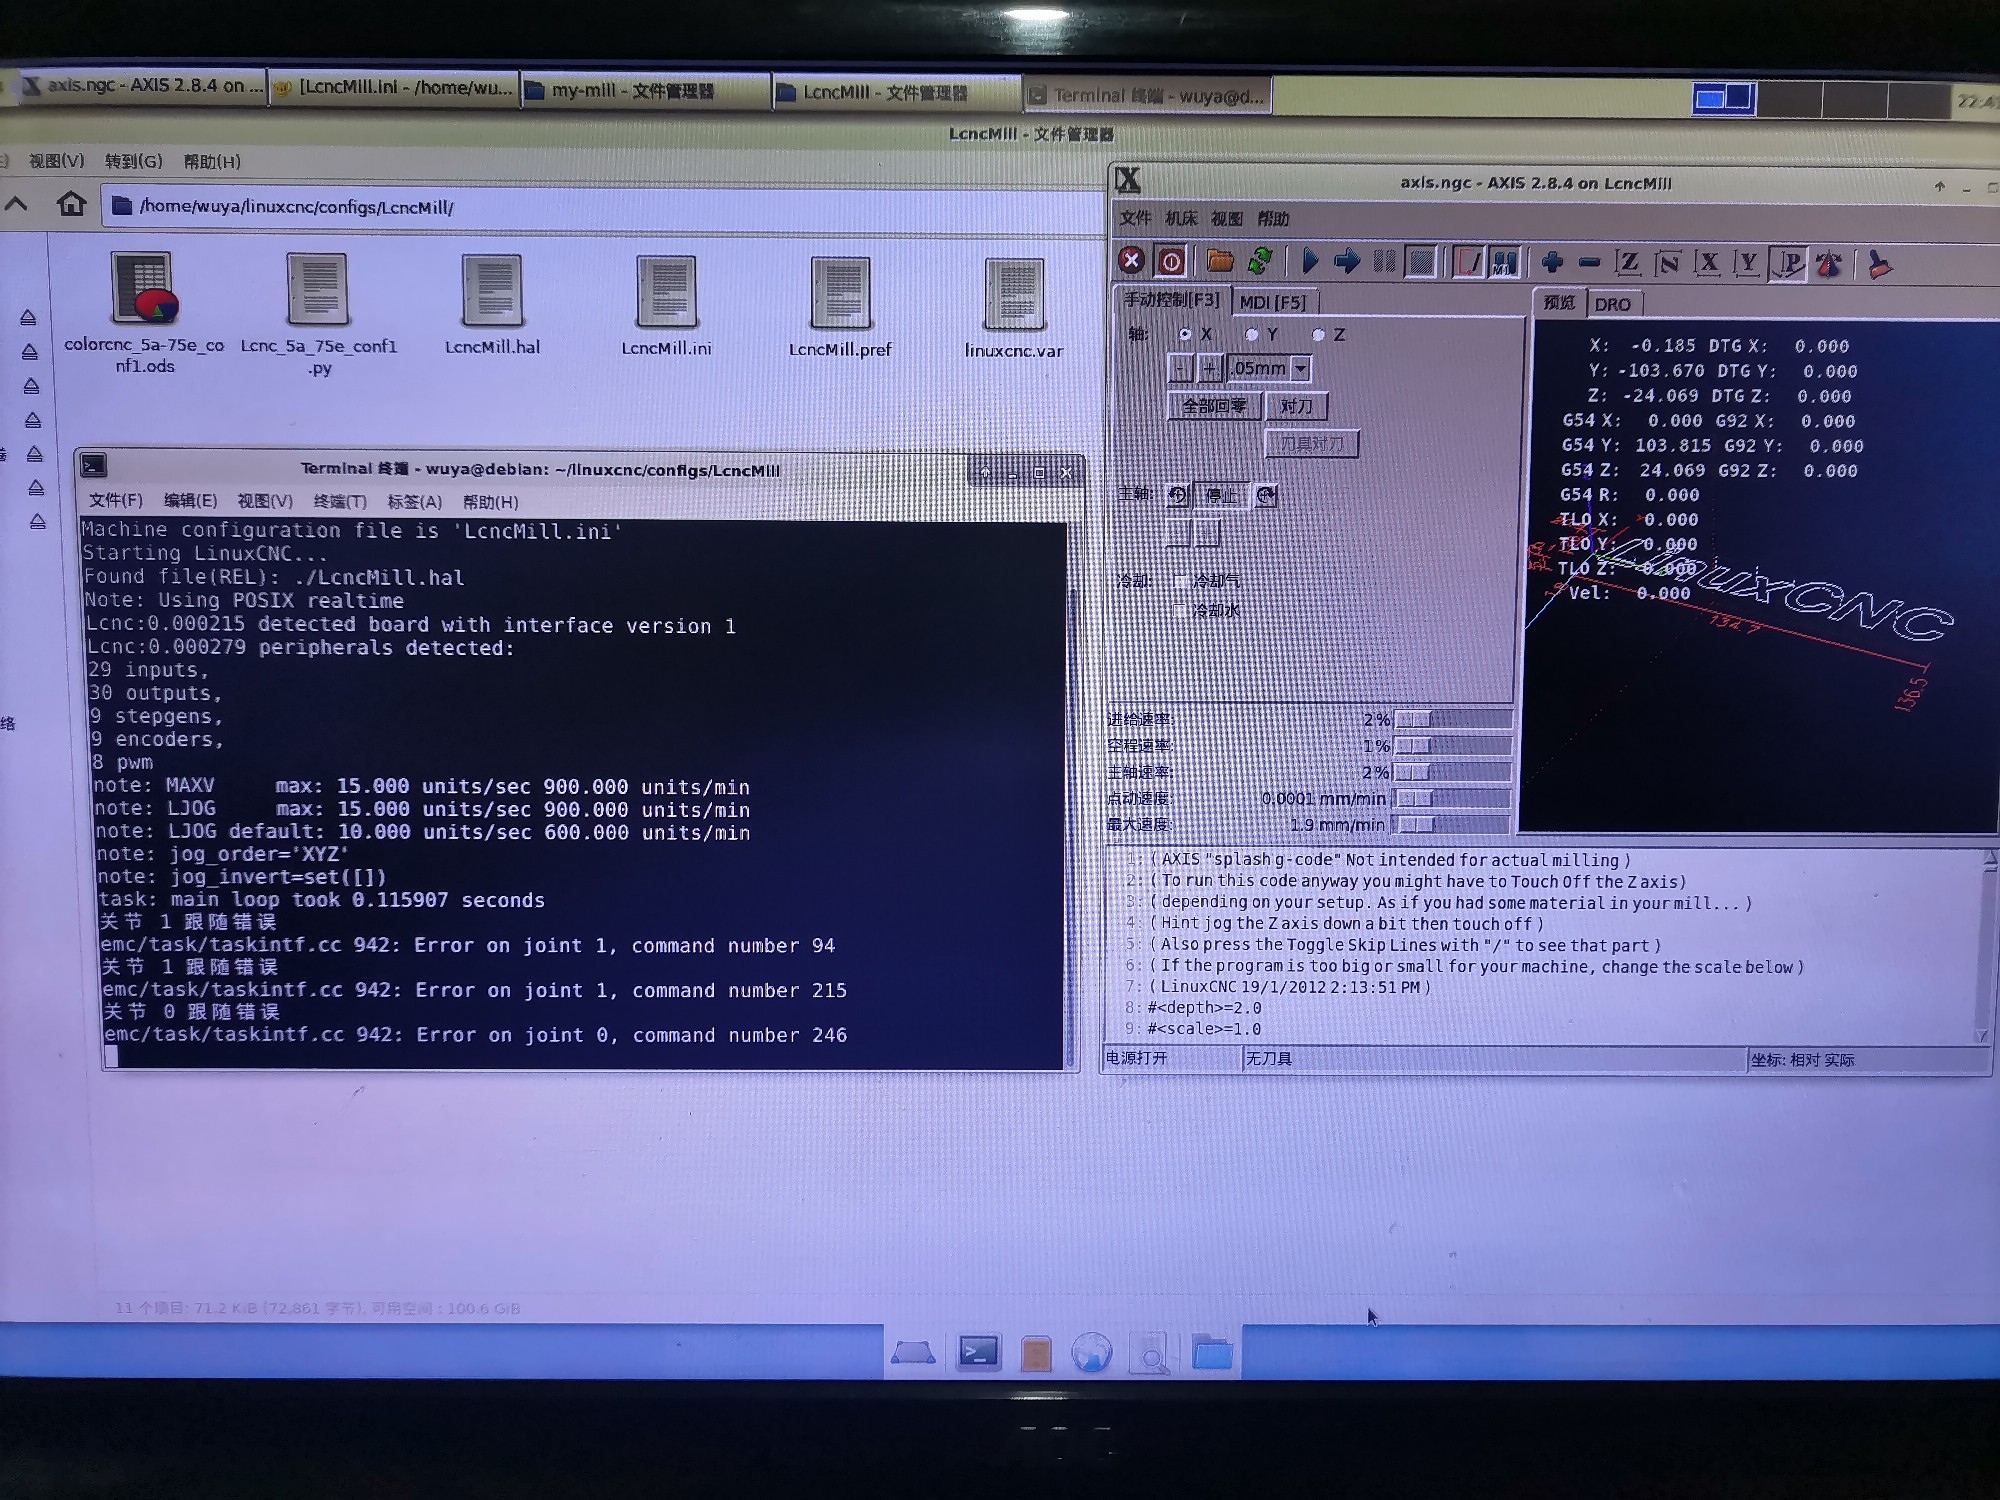Screen dimensions: 2000x1500
Task: Enable 冷却水 flood coolant checkbox
Action: (x=1181, y=609)
